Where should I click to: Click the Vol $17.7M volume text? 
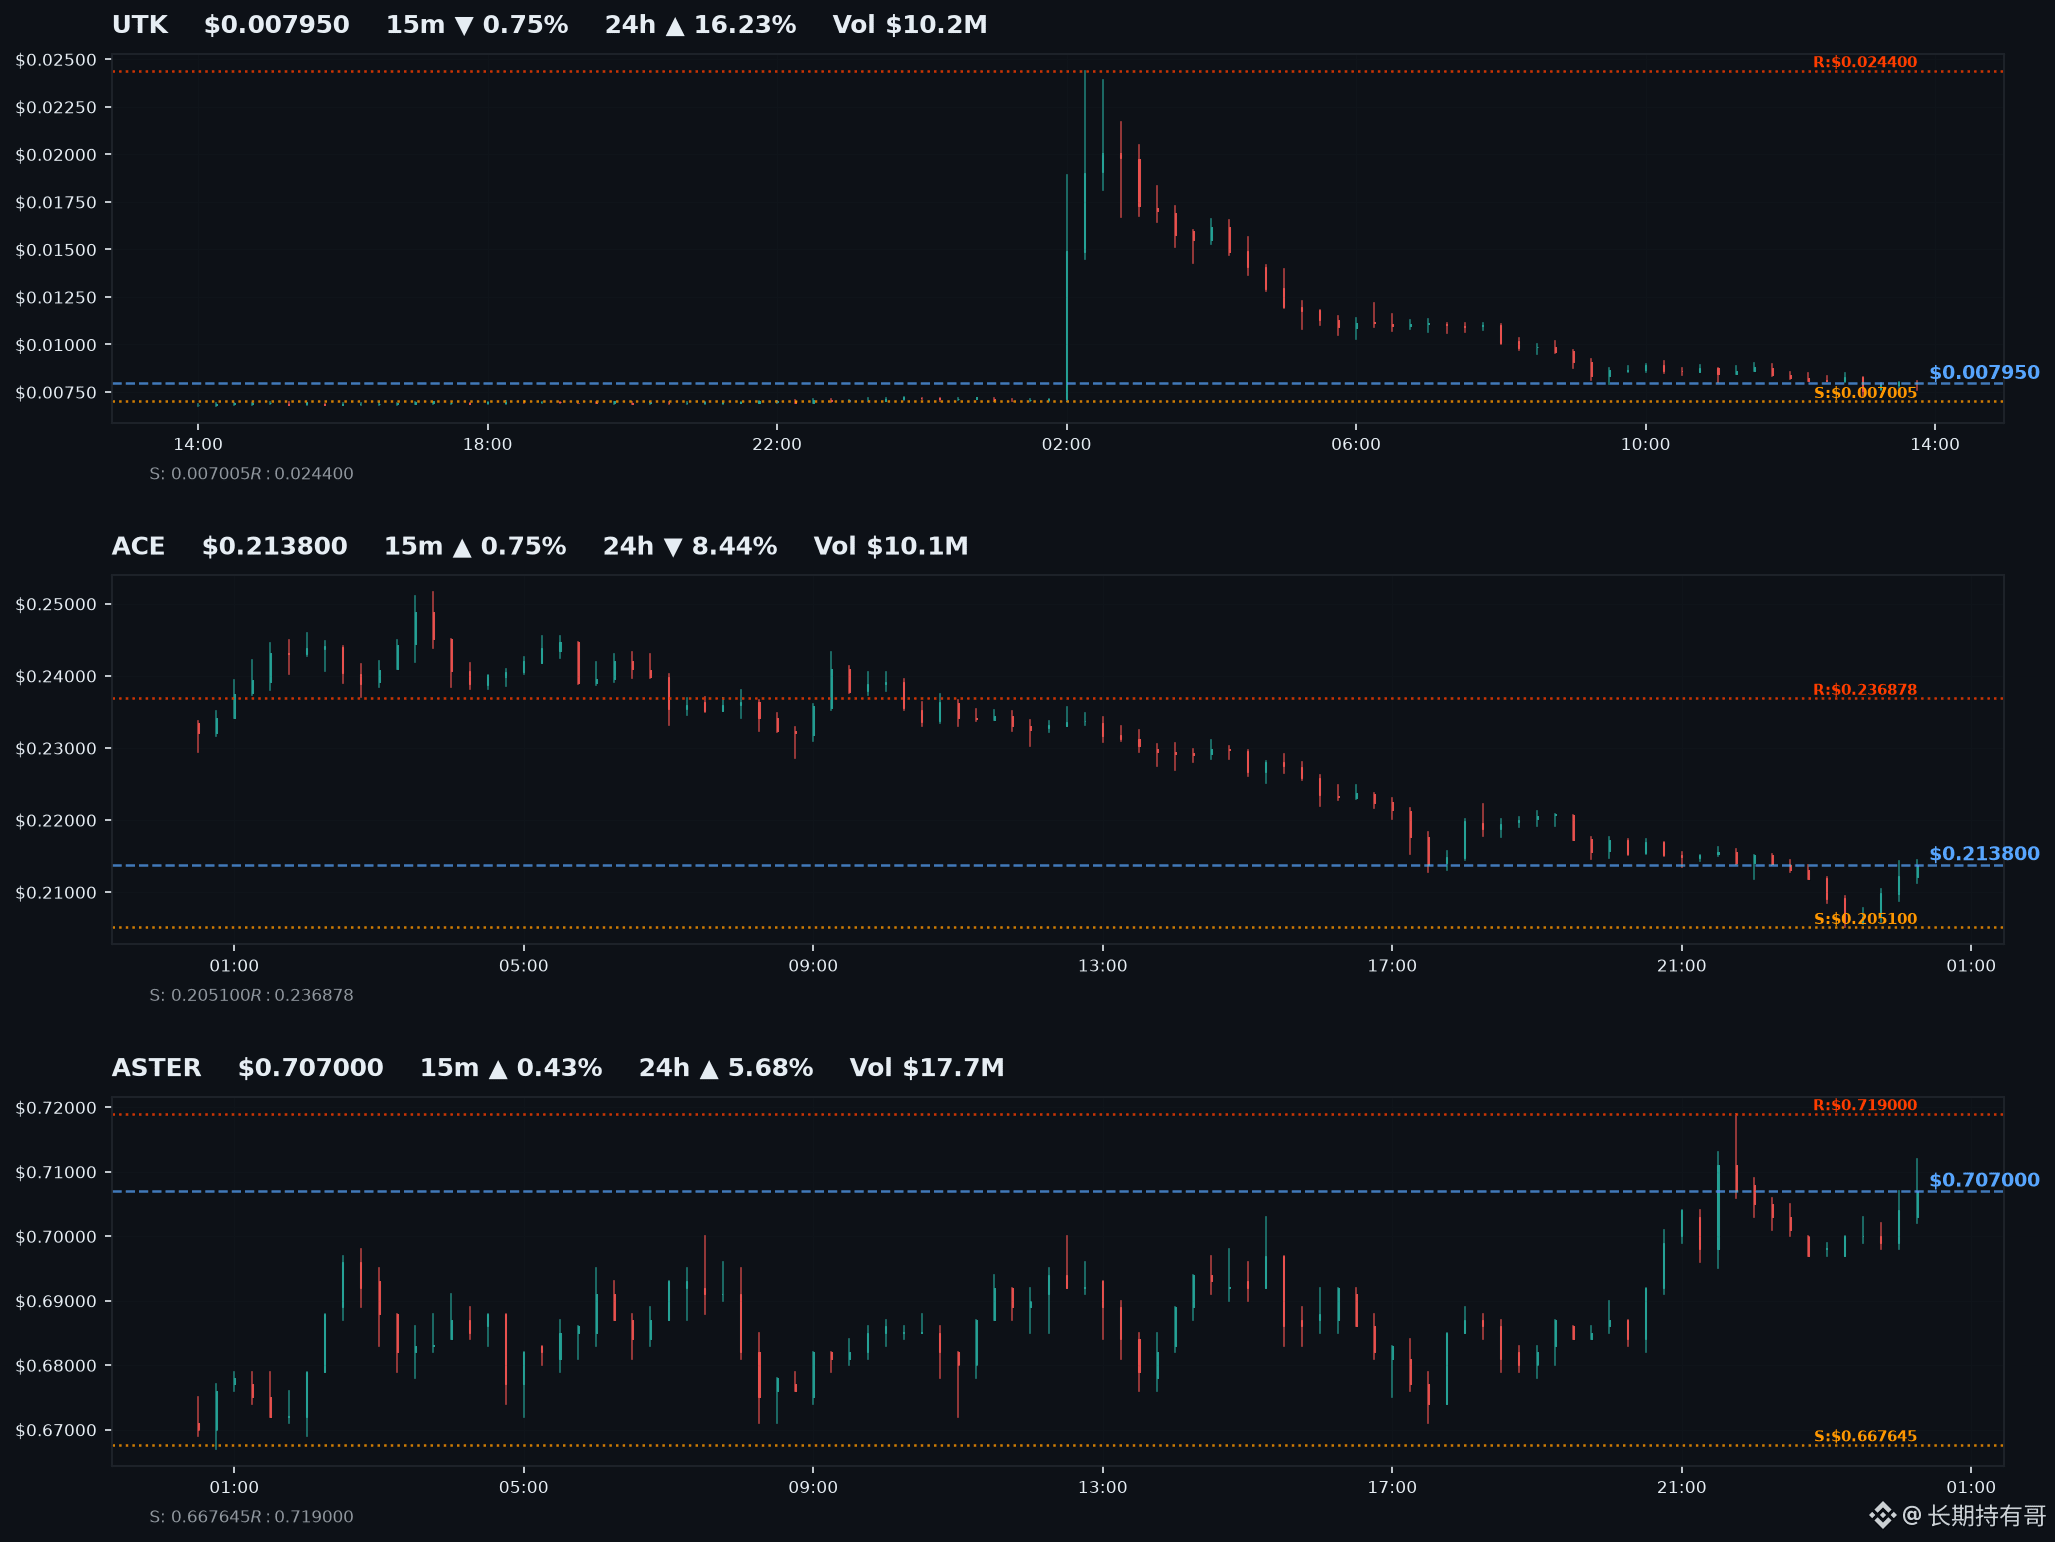coord(927,1068)
